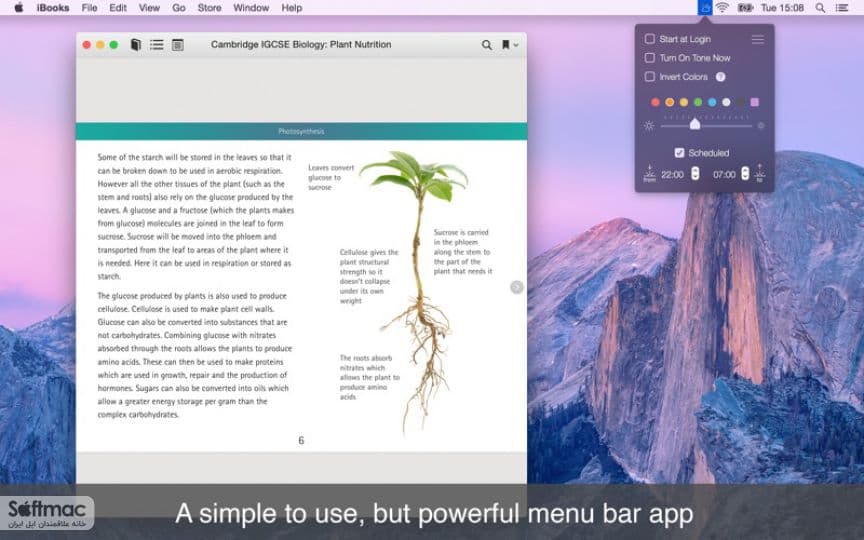Click the sunrise 'to' icon

click(760, 172)
